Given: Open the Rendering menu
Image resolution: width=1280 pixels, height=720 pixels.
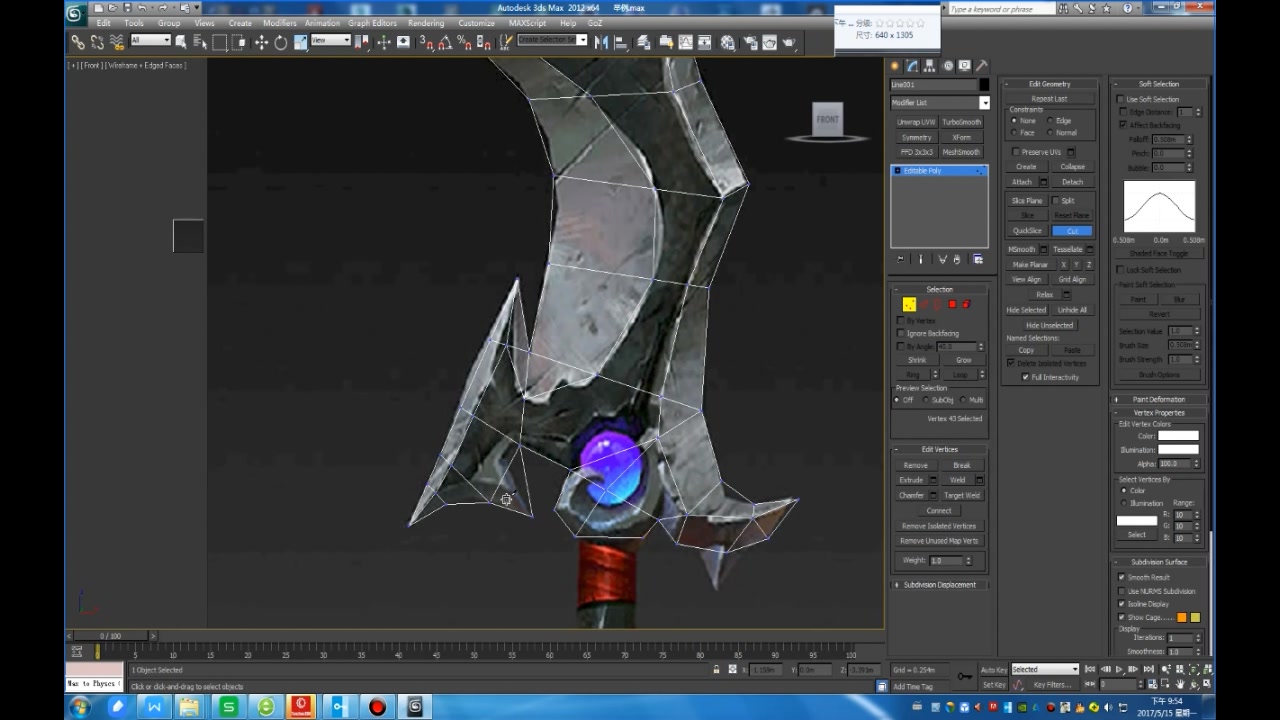Looking at the screenshot, I should click(x=426, y=23).
